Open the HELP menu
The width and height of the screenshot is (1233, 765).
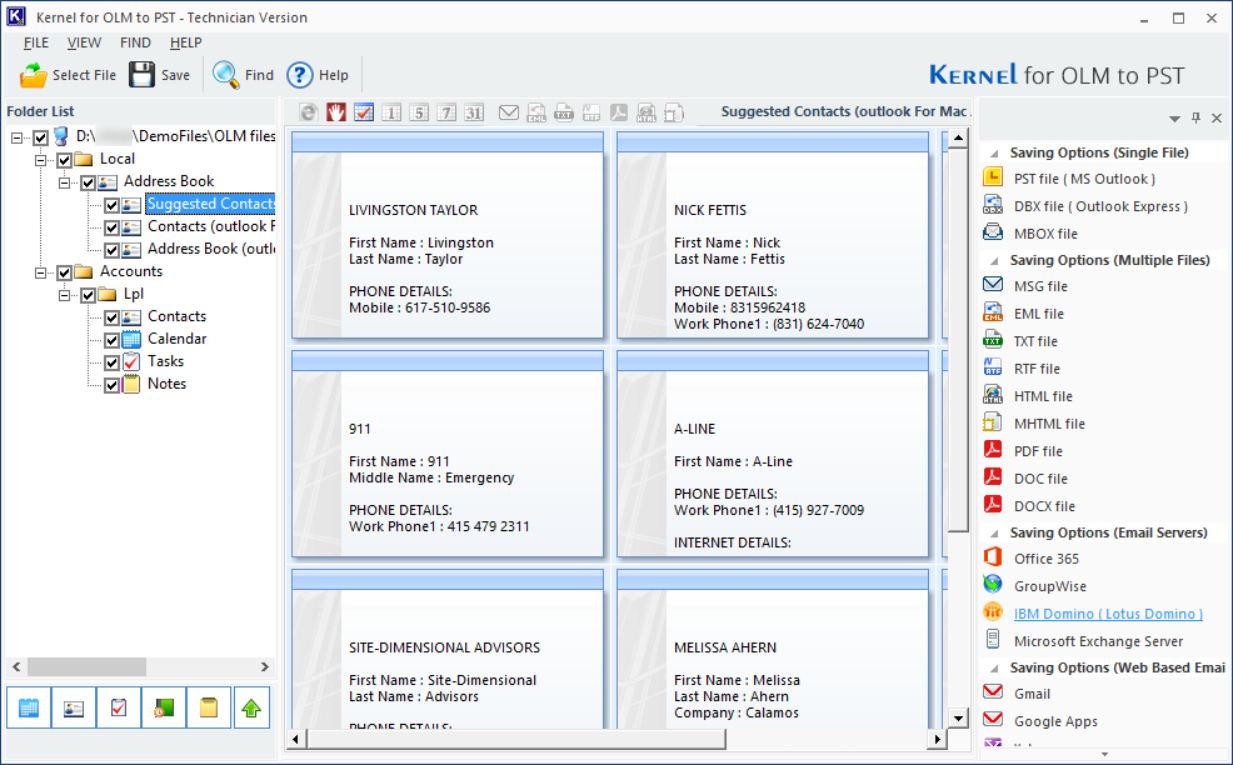coord(186,43)
